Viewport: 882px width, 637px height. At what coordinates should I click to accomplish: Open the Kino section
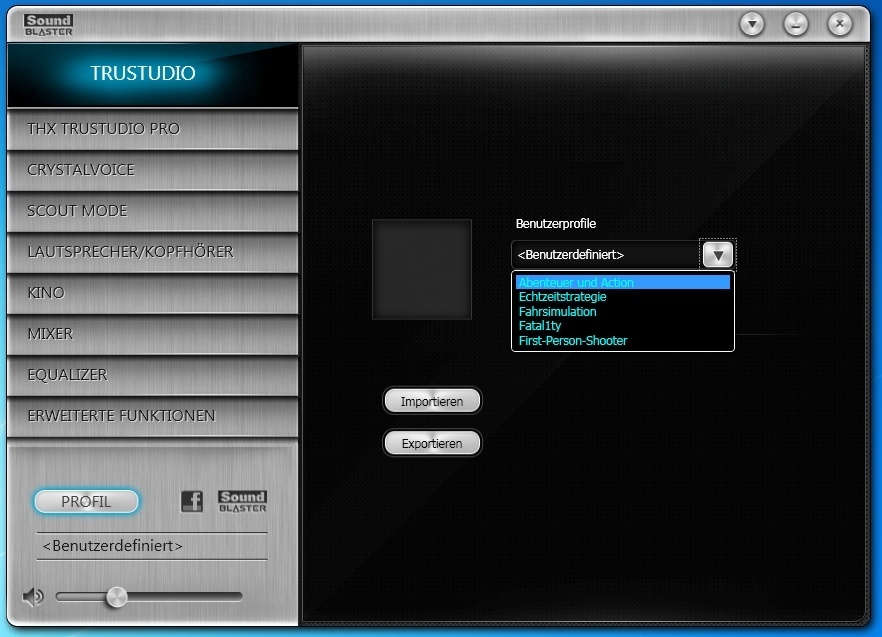(152, 293)
